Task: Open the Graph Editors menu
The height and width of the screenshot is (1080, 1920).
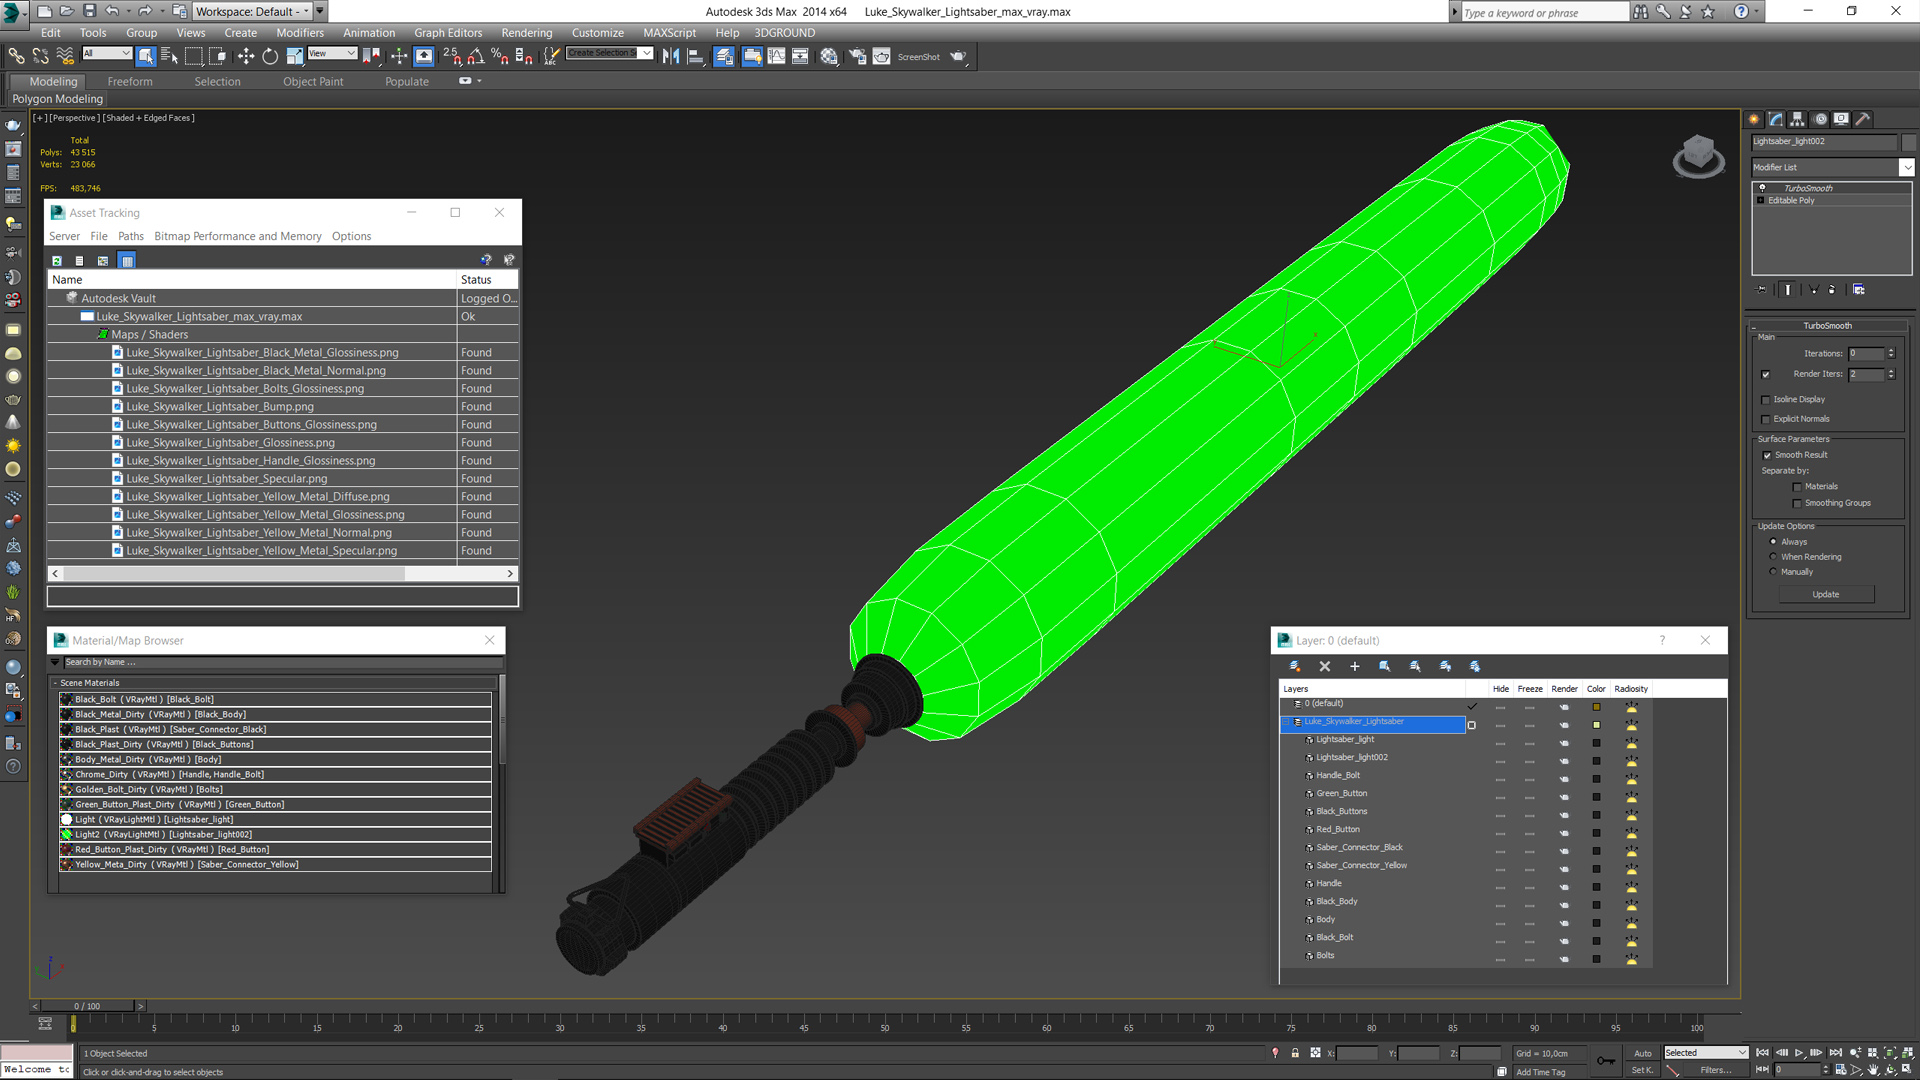Action: pos(448,33)
